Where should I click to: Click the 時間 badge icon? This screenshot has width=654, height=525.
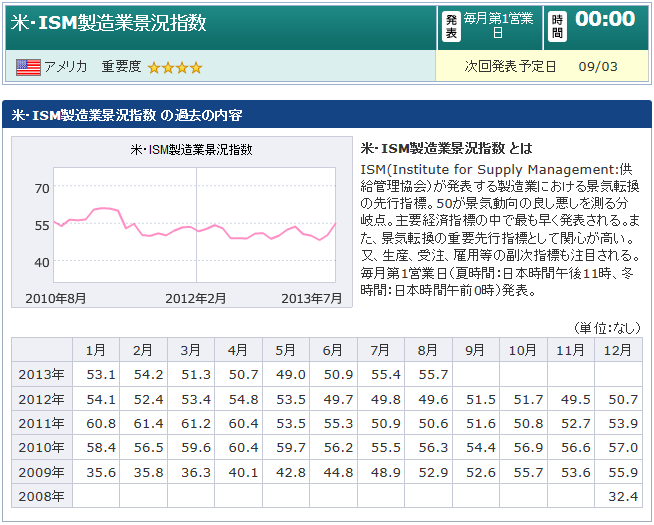tap(557, 26)
